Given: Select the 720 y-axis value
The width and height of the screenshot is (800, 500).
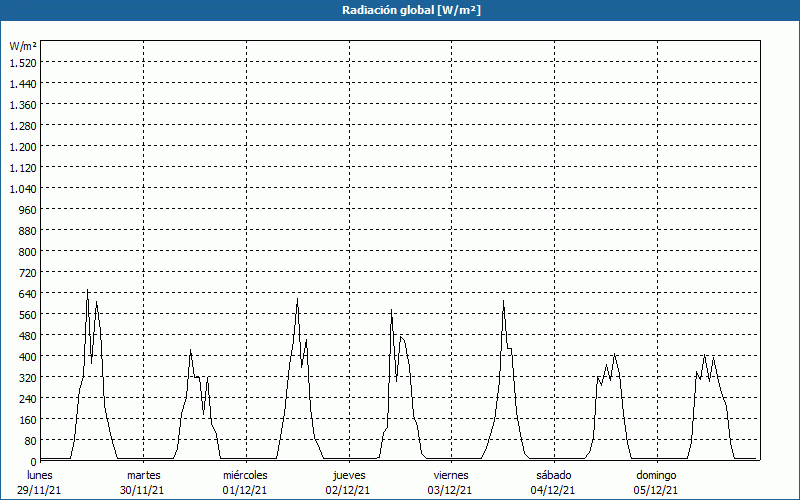Looking at the screenshot, I should (28, 273).
